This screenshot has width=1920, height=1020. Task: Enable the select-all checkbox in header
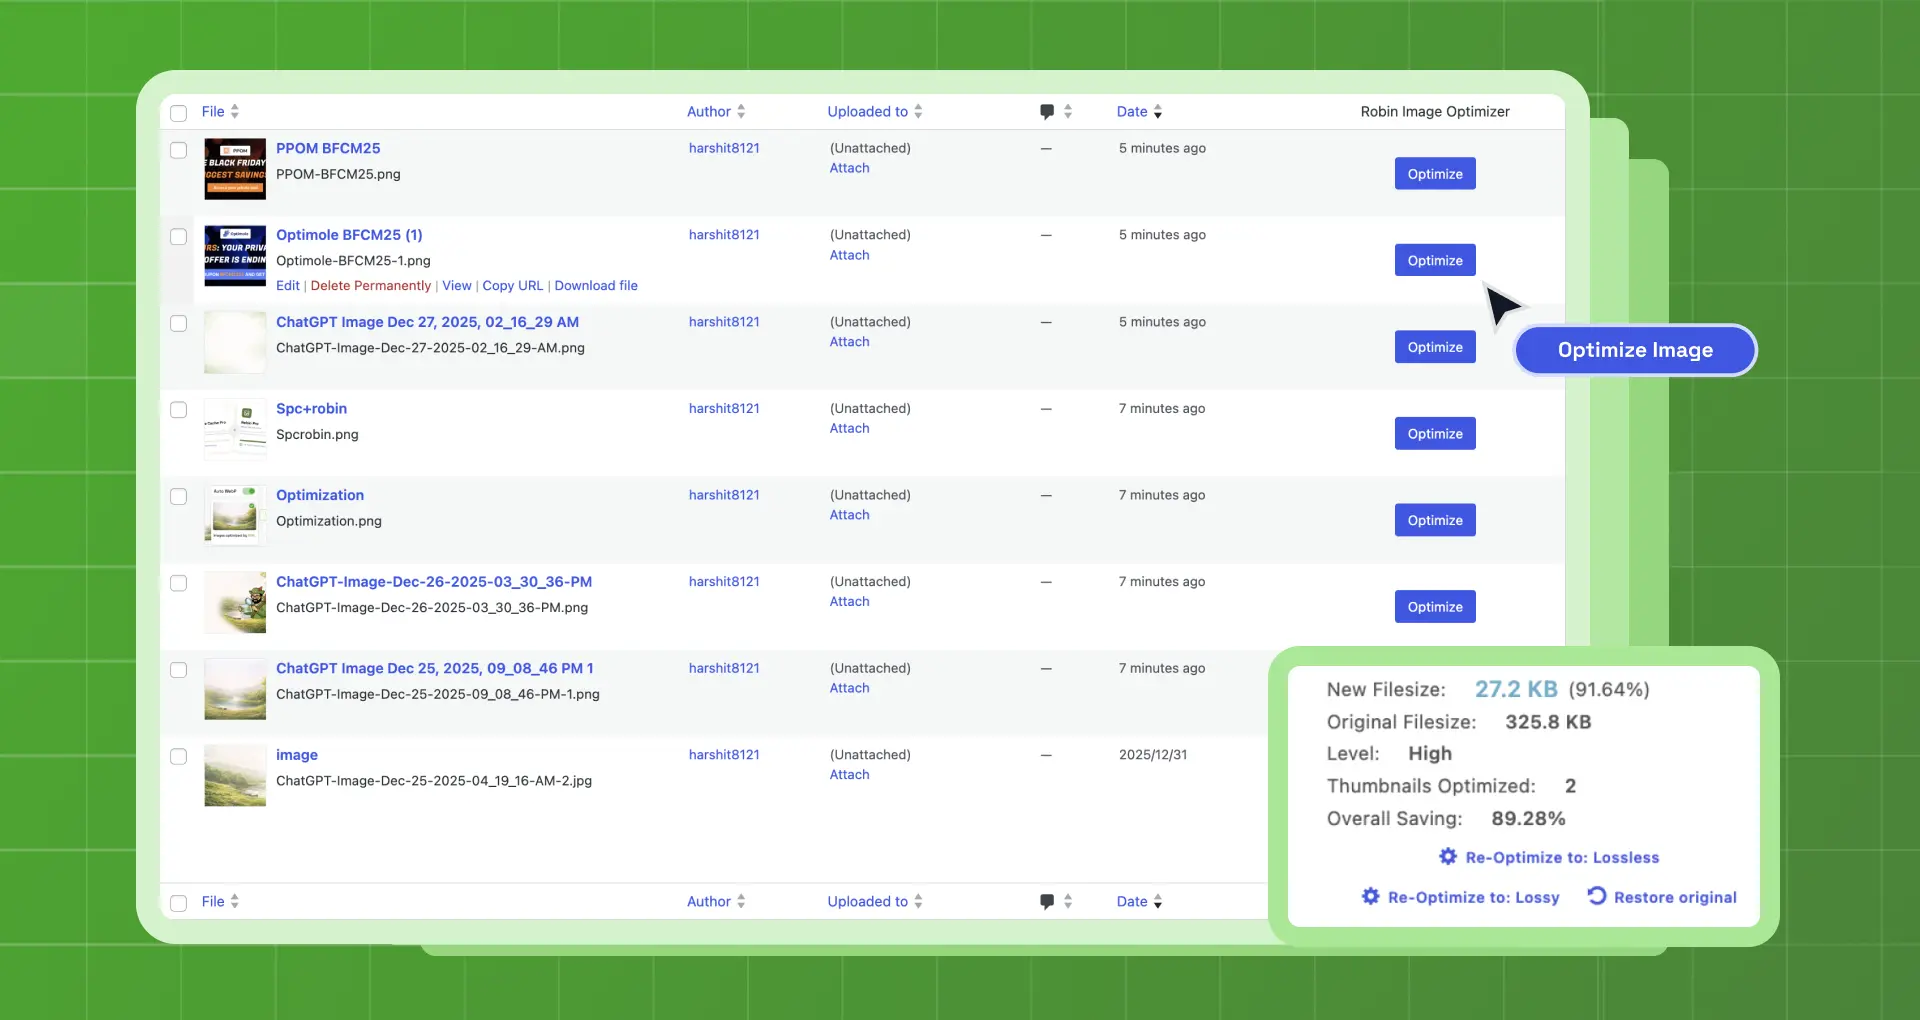pyautogui.click(x=178, y=113)
